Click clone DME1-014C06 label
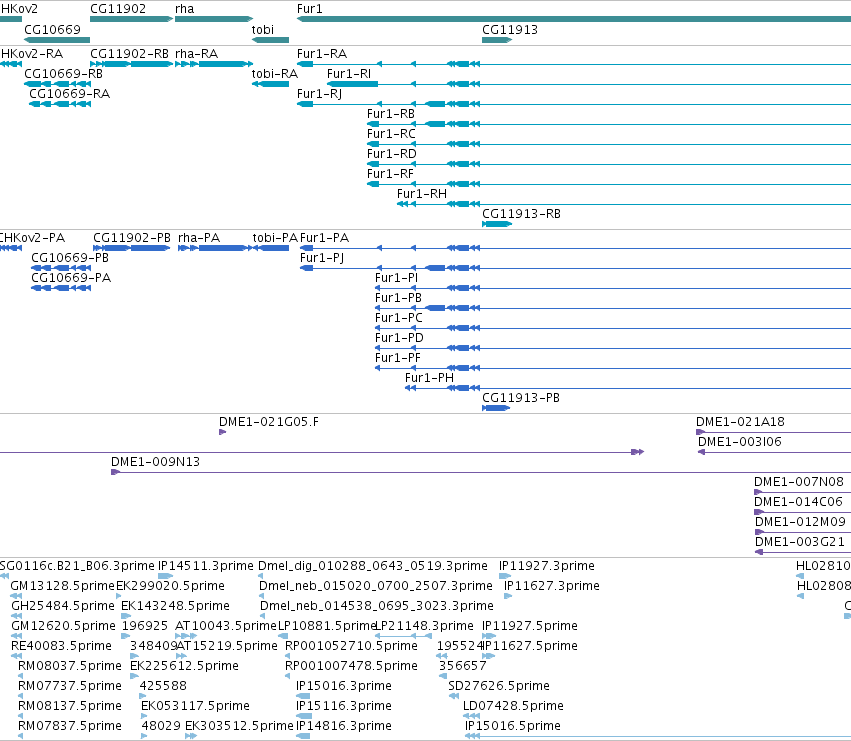 (798, 503)
